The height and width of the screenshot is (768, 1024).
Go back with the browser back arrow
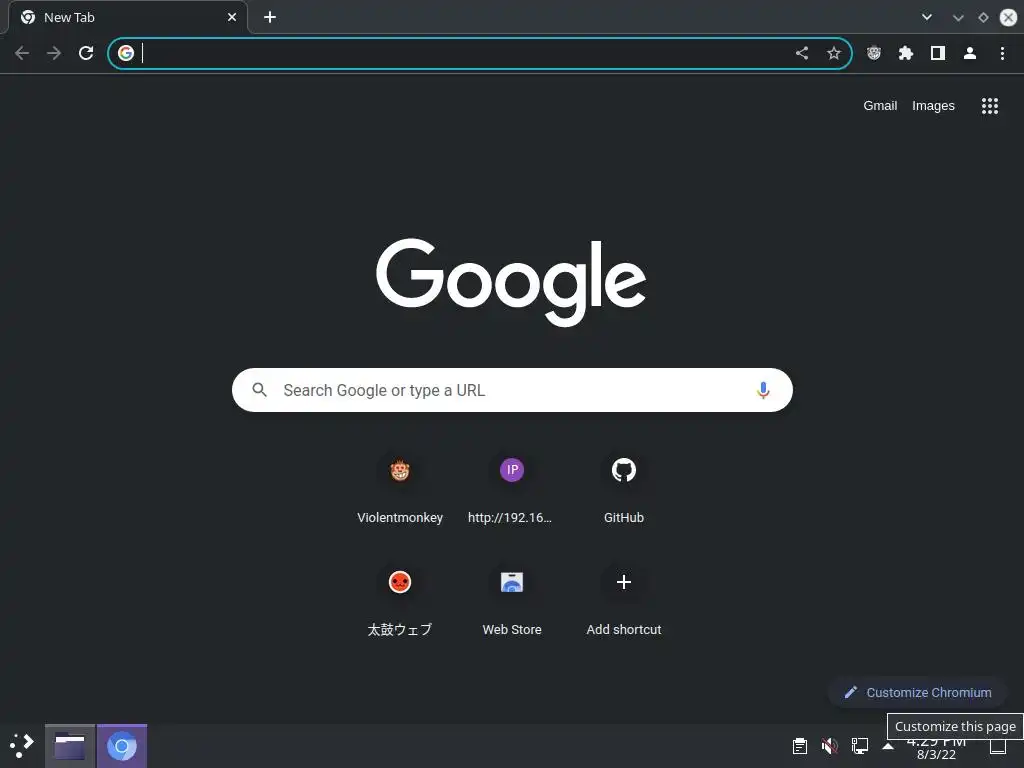click(x=22, y=53)
